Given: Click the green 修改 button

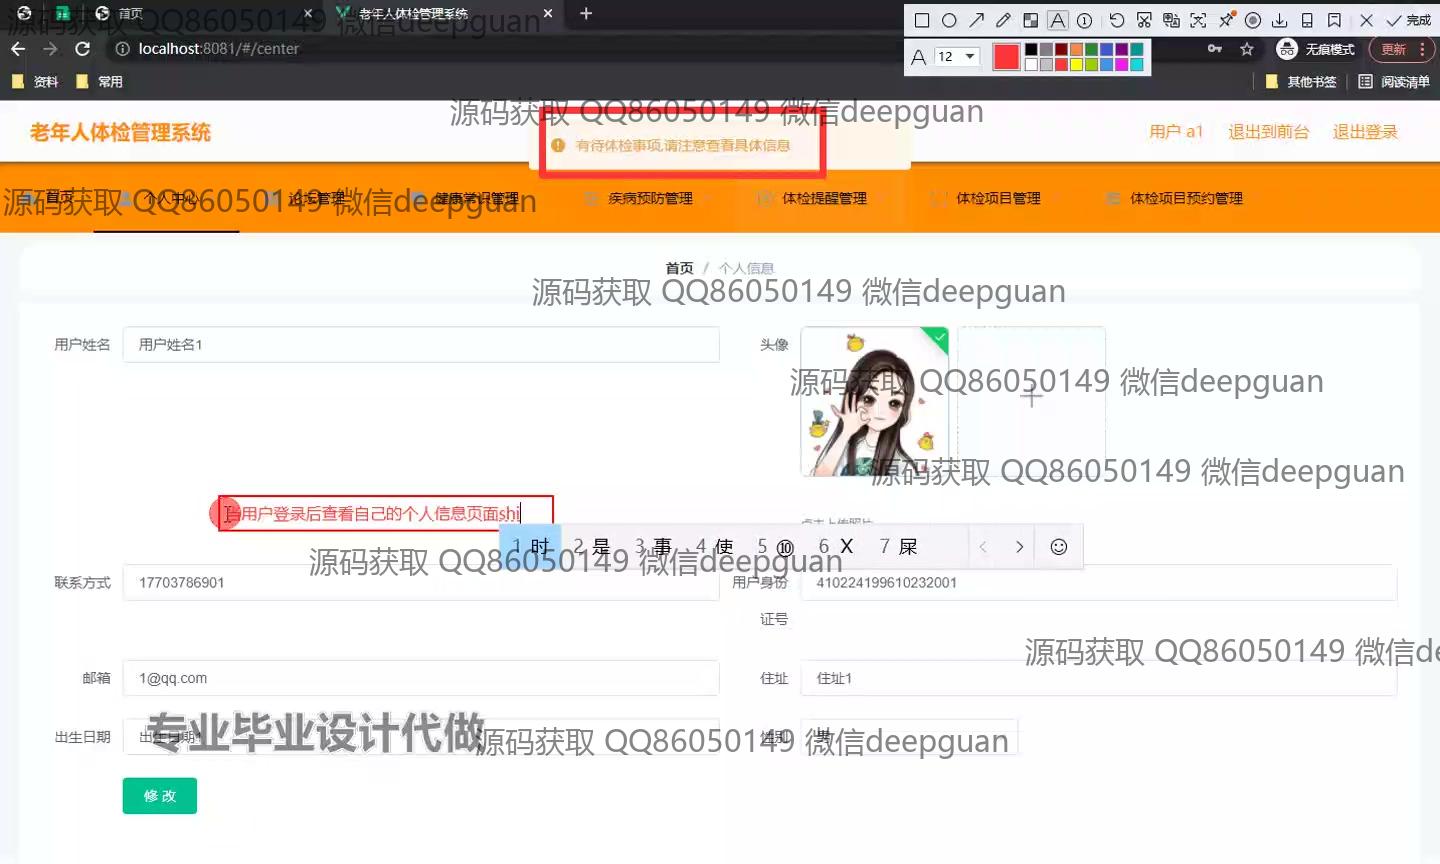Looking at the screenshot, I should point(160,796).
